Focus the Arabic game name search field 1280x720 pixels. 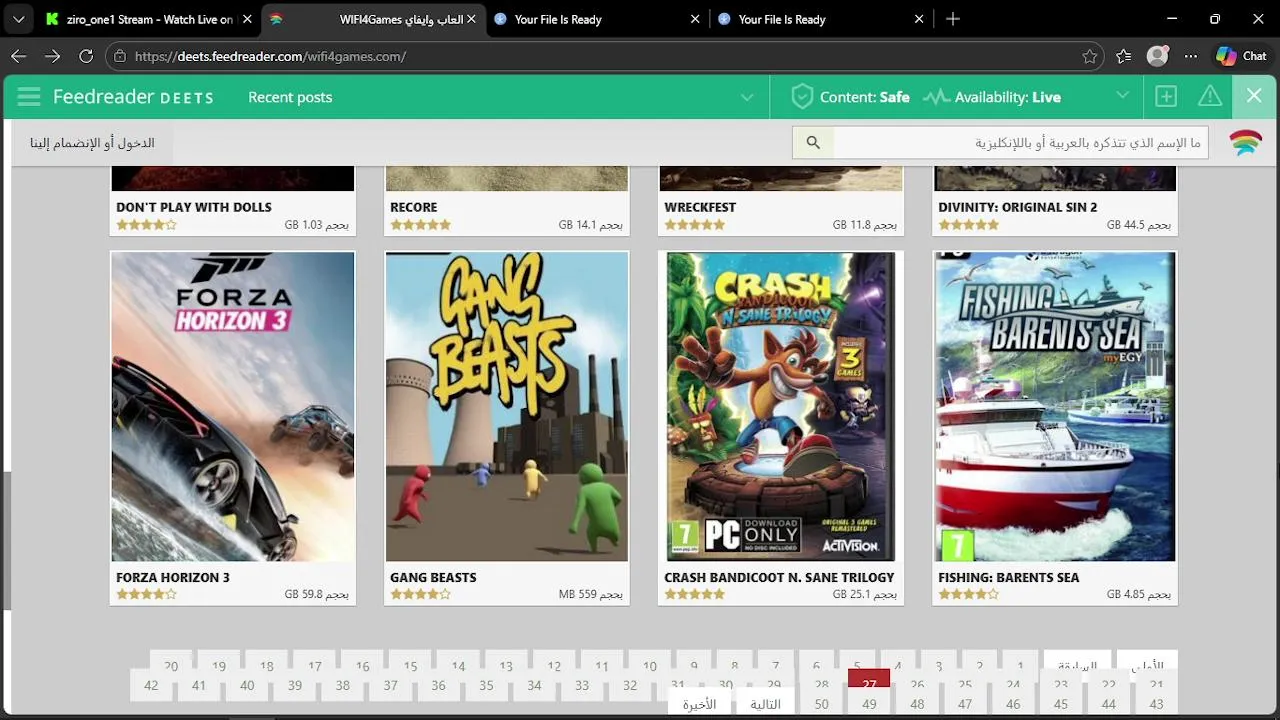pyautogui.click(x=1021, y=143)
